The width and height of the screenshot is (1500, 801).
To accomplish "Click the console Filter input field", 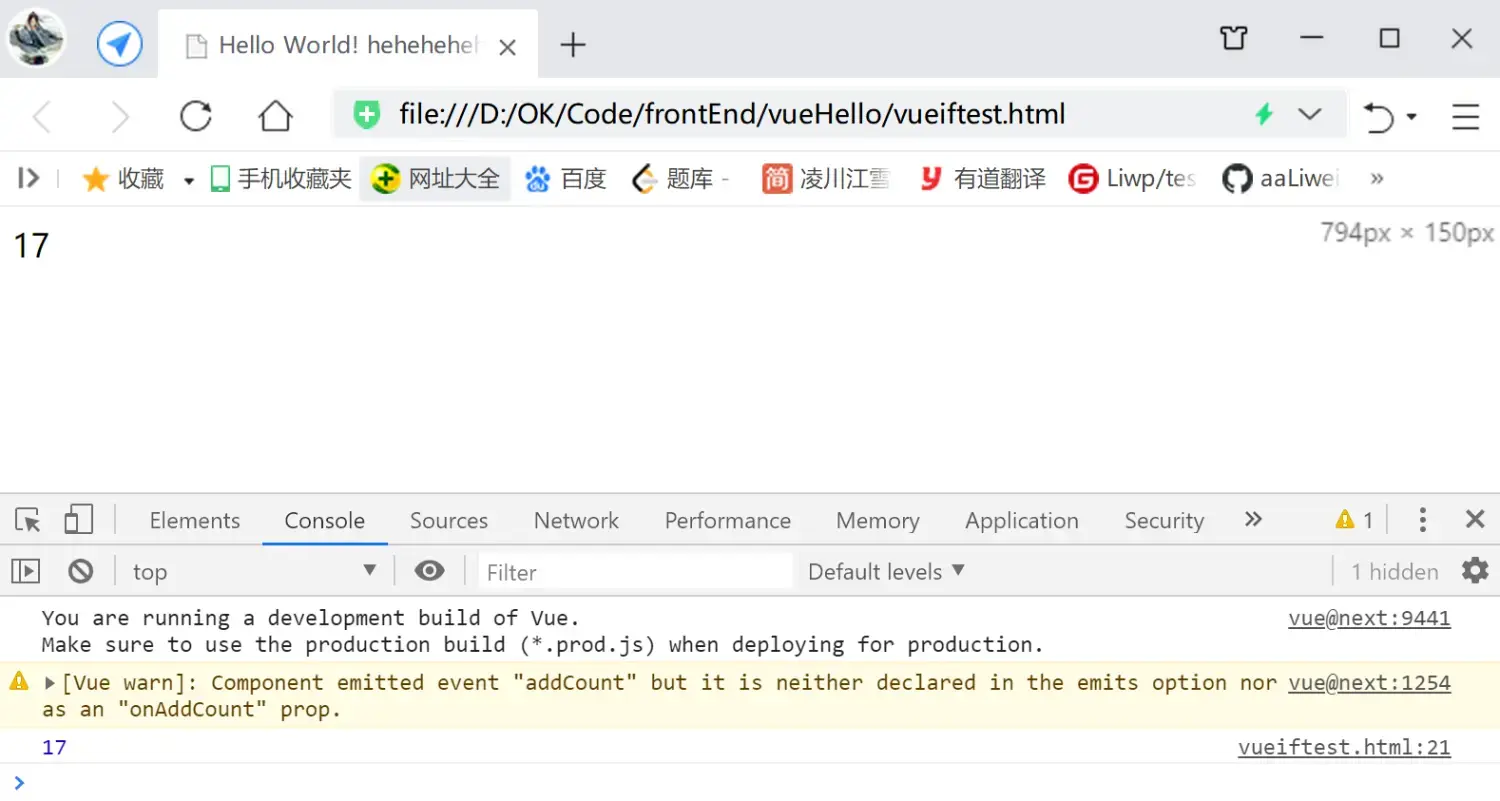I will (x=635, y=572).
